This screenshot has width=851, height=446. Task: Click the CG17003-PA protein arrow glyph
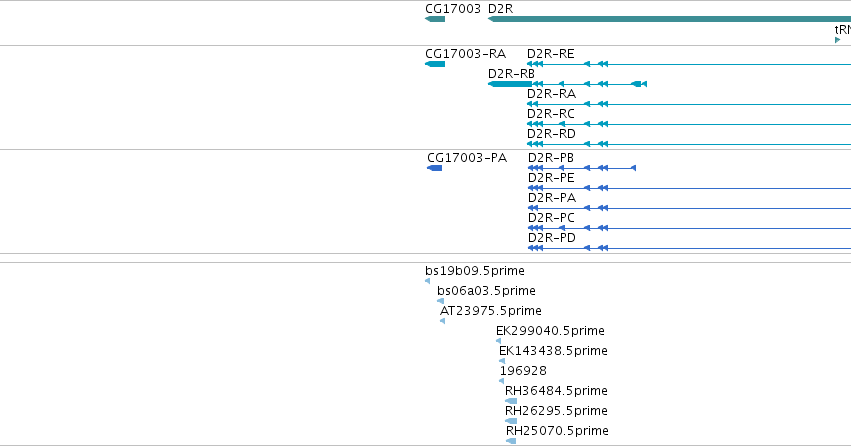[435, 168]
